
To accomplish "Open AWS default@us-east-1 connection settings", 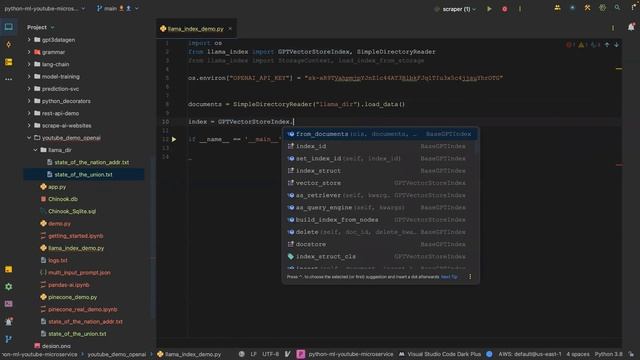I will pyautogui.click(x=529, y=354).
